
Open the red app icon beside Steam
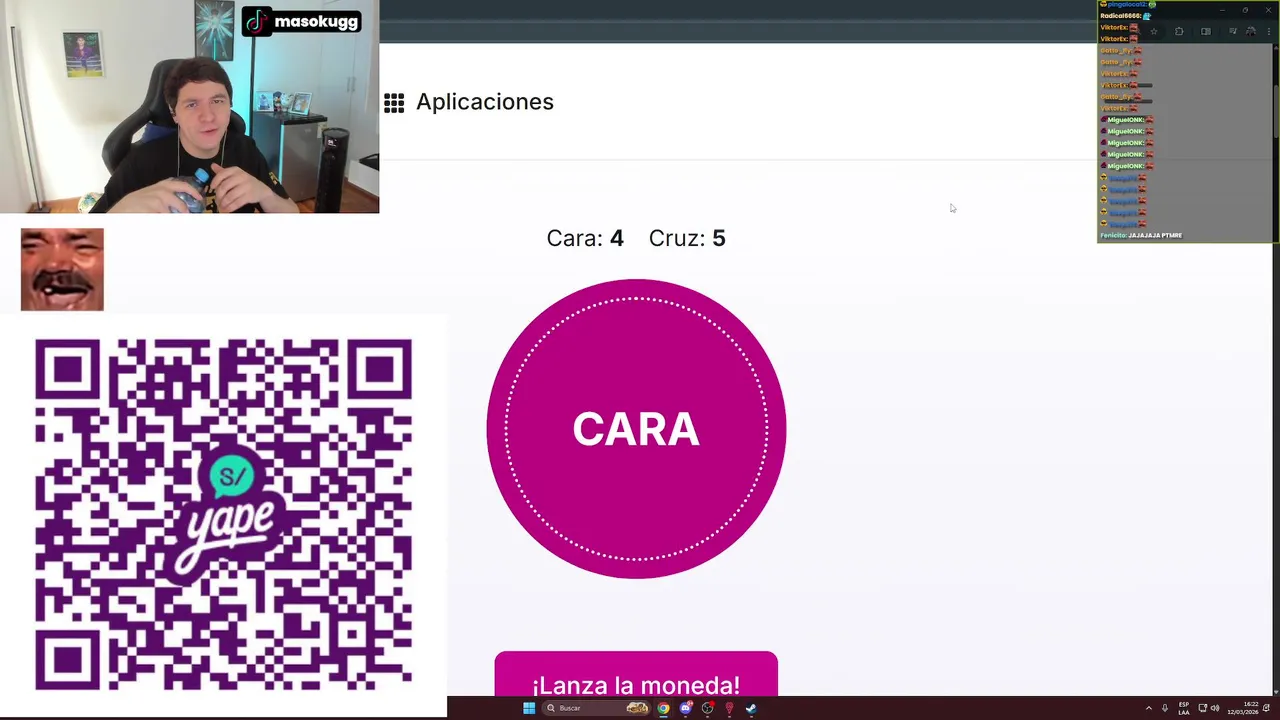[x=729, y=708]
